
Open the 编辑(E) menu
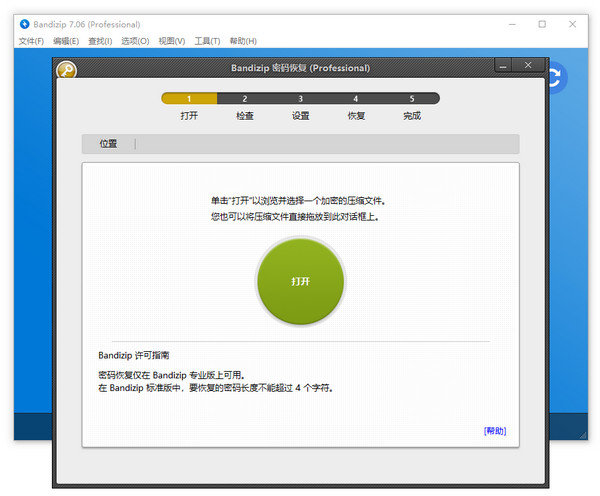click(x=66, y=41)
